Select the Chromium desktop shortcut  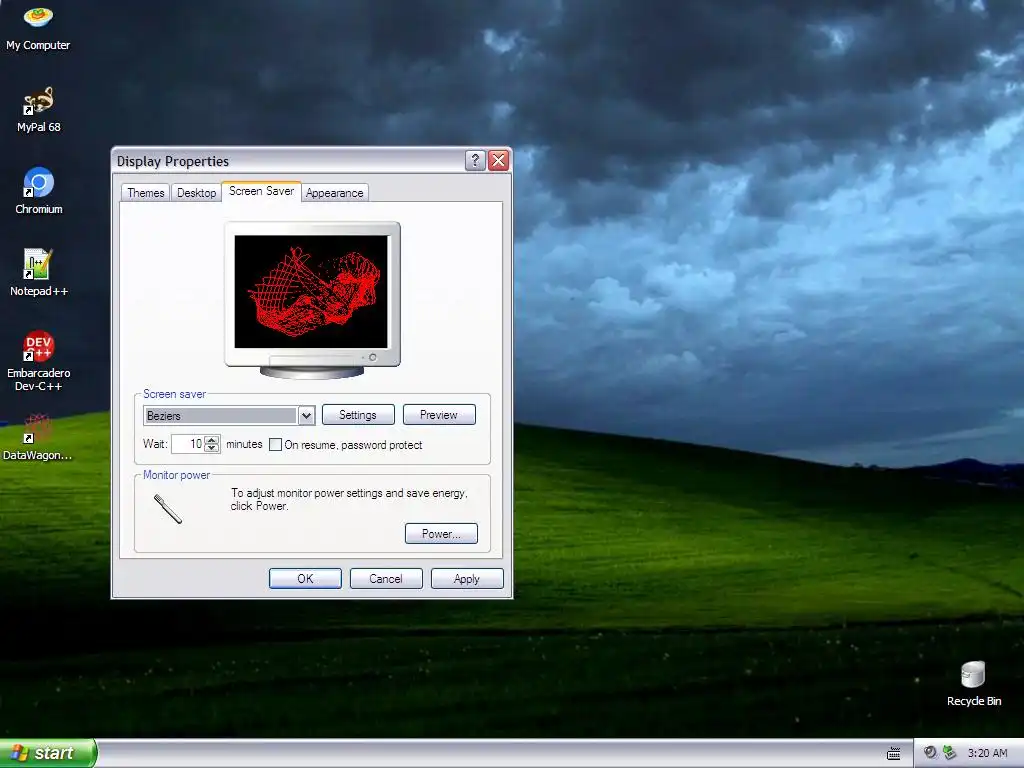[39, 191]
